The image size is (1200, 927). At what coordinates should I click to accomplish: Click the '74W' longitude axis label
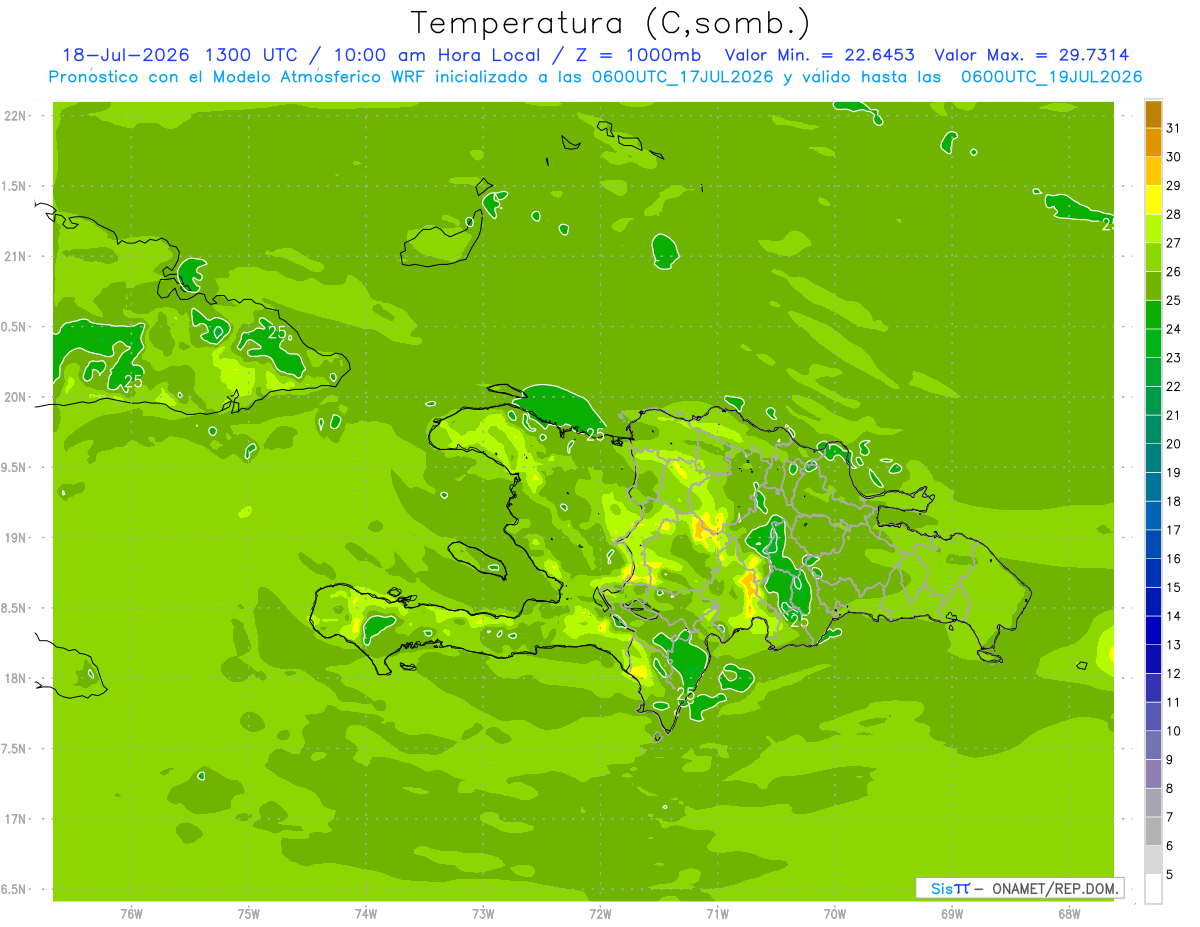(365, 914)
